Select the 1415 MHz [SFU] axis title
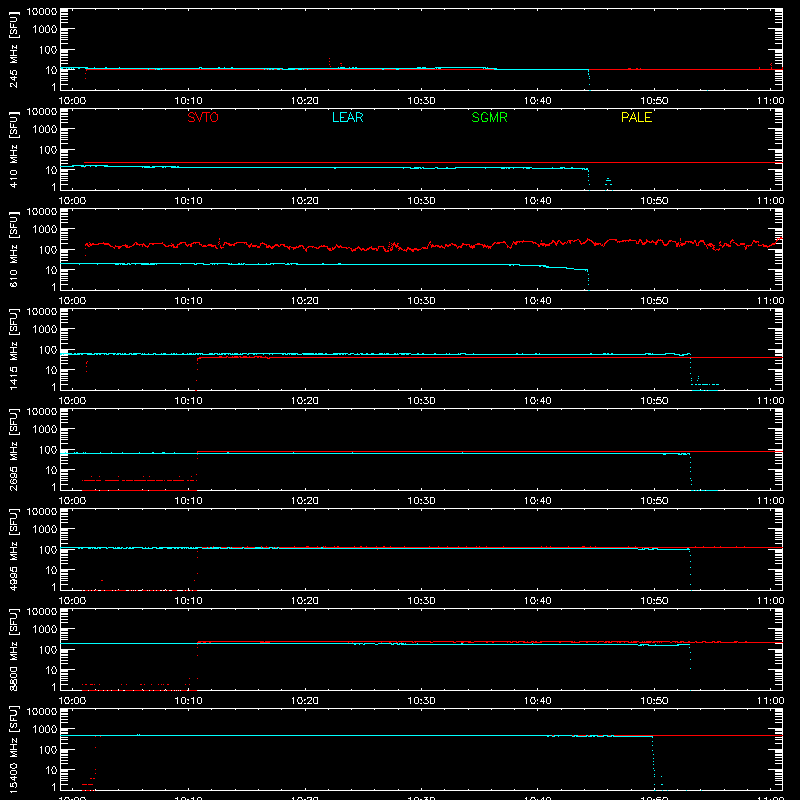The height and width of the screenshot is (800, 800). tap(13, 350)
